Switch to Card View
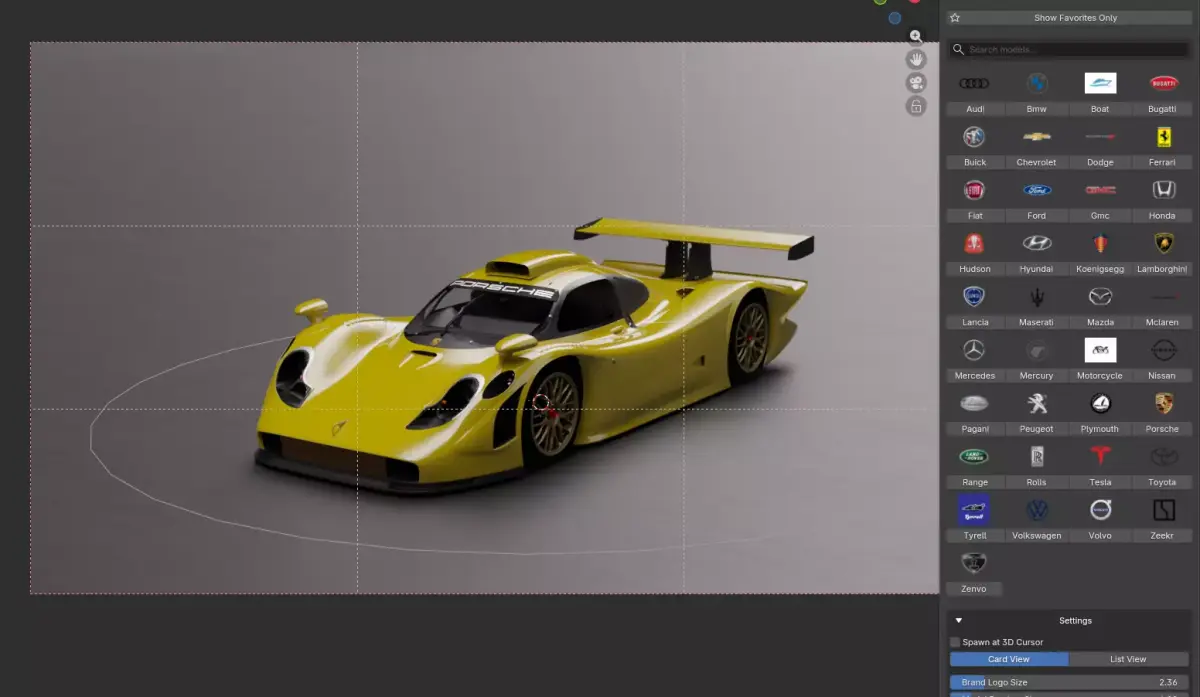1200x697 pixels. tap(1009, 659)
